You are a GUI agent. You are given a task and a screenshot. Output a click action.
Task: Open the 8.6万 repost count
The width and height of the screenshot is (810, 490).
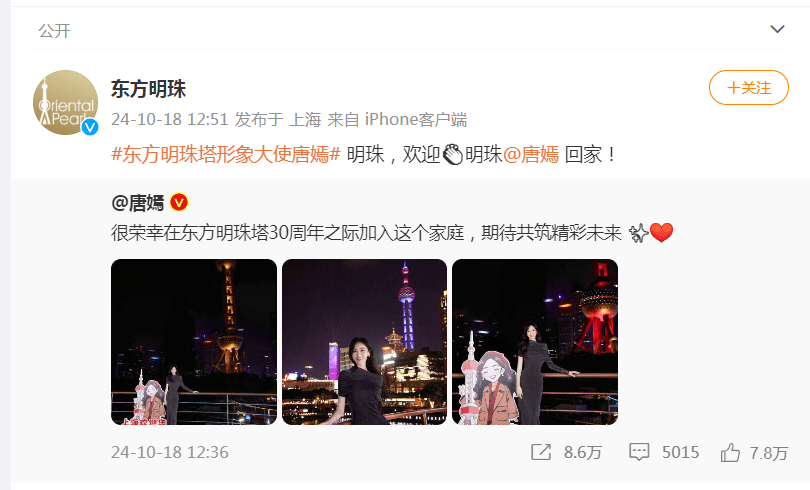(583, 453)
